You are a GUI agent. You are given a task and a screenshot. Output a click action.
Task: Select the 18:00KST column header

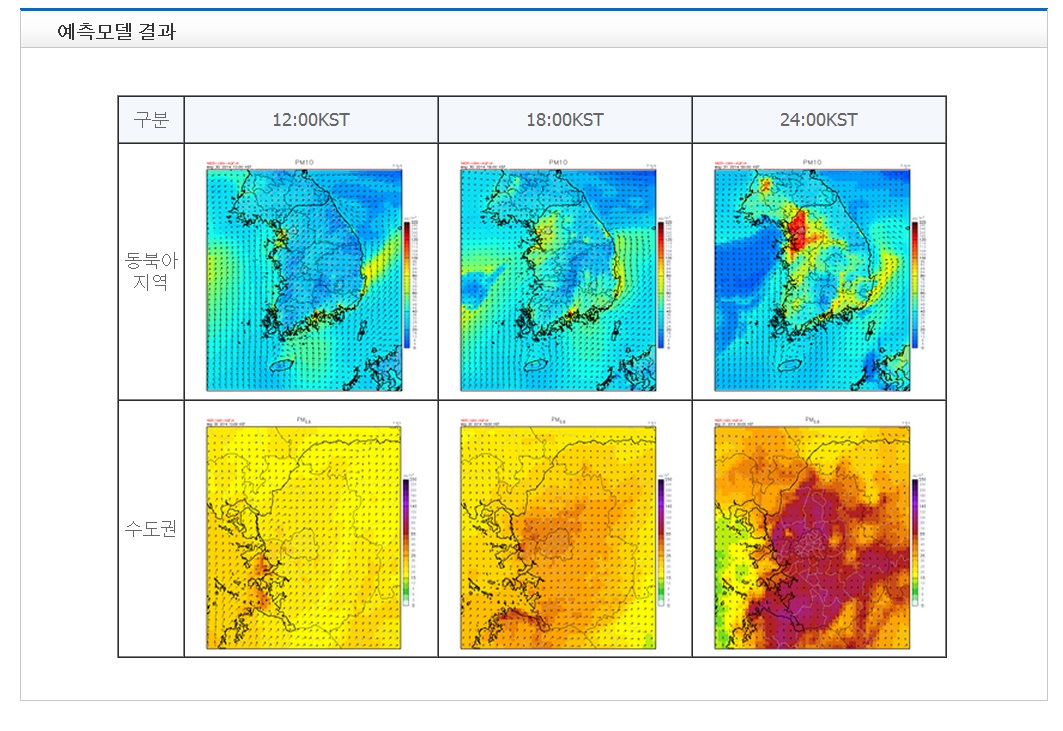pos(565,120)
